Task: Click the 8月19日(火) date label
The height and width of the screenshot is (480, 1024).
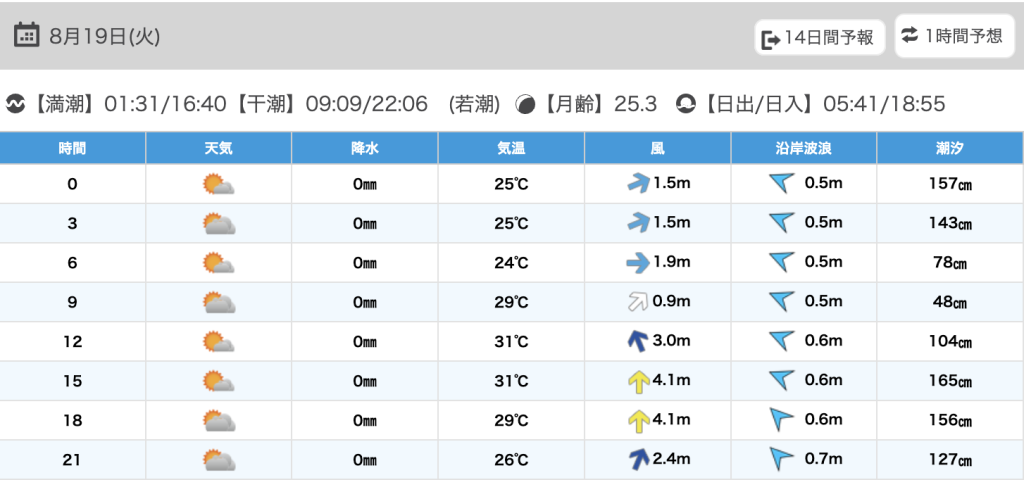Action: pos(104,37)
